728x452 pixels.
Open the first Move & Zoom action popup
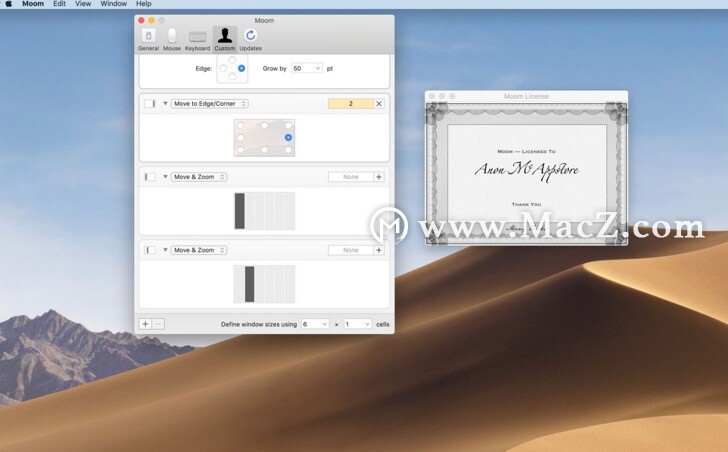pyautogui.click(x=199, y=177)
